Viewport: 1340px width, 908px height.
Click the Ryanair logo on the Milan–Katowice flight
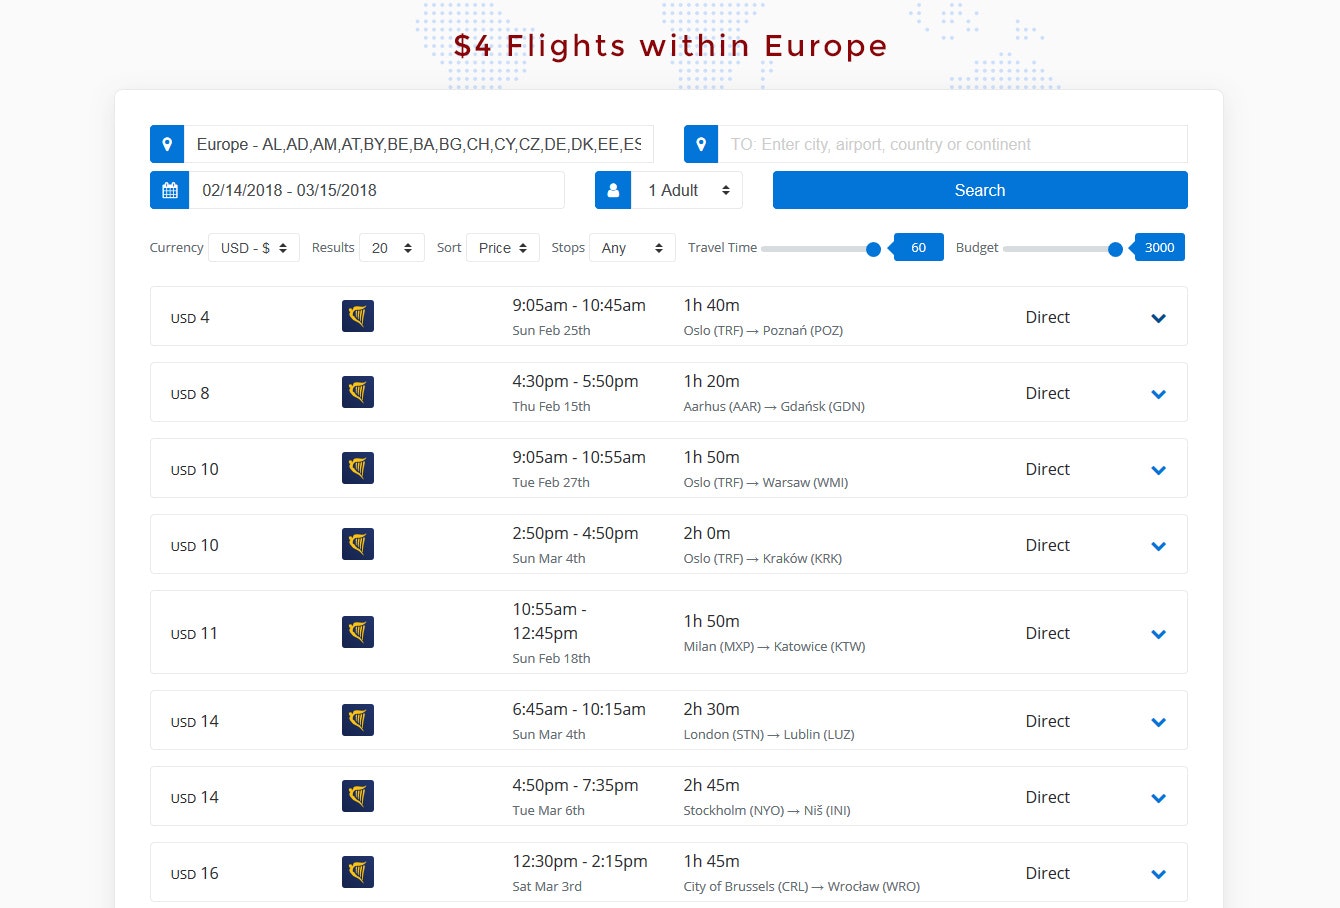(357, 631)
